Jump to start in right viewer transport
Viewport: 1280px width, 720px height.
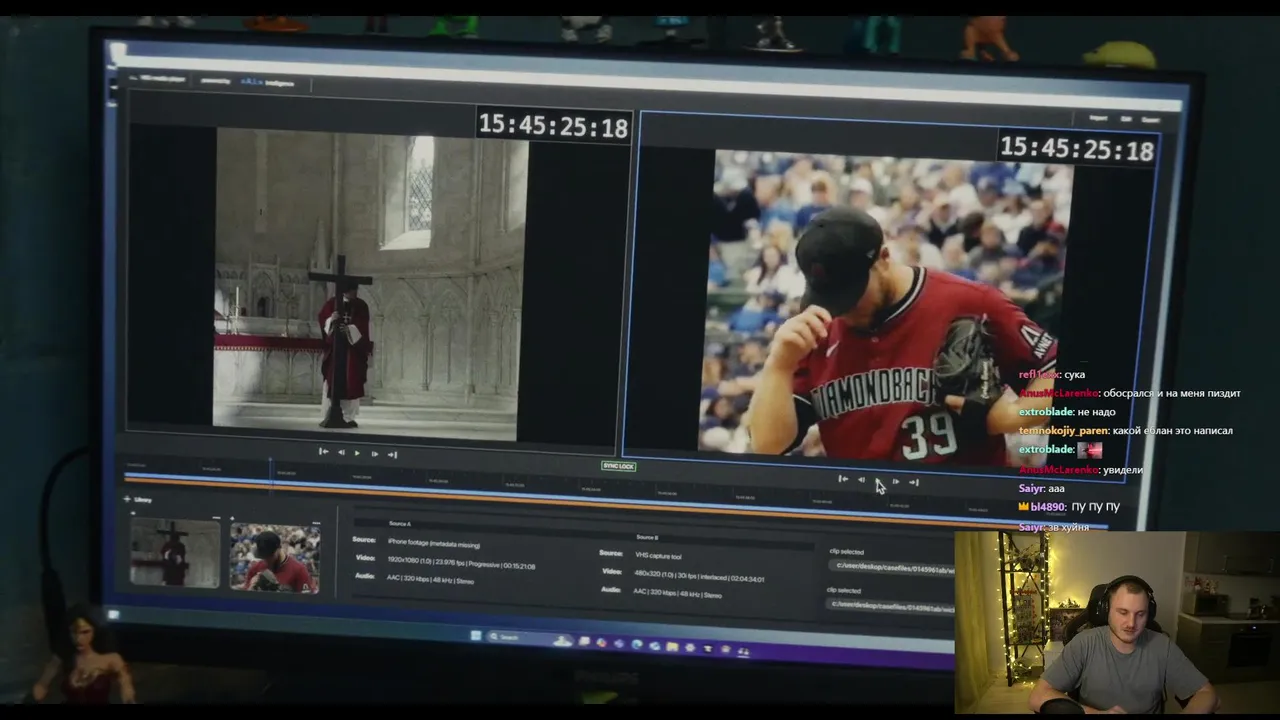coord(843,480)
